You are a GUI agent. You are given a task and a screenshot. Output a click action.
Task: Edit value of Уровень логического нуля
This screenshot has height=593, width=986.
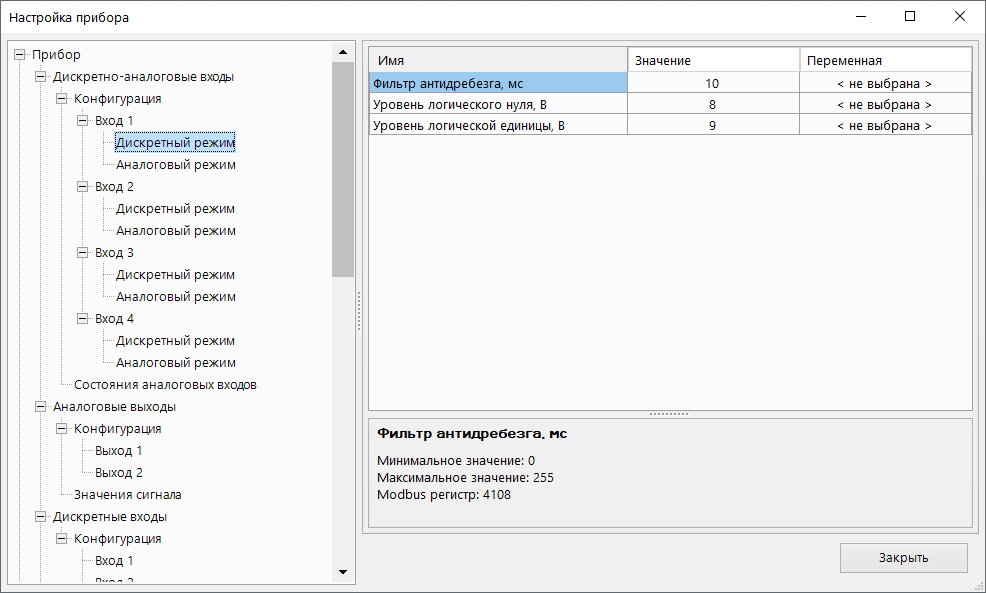[712, 105]
